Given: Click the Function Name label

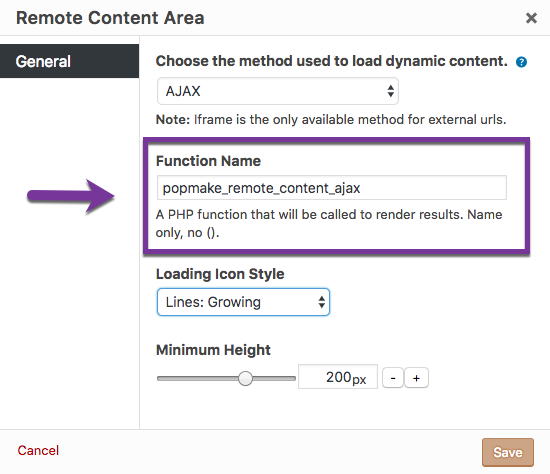Looking at the screenshot, I should tap(208, 161).
